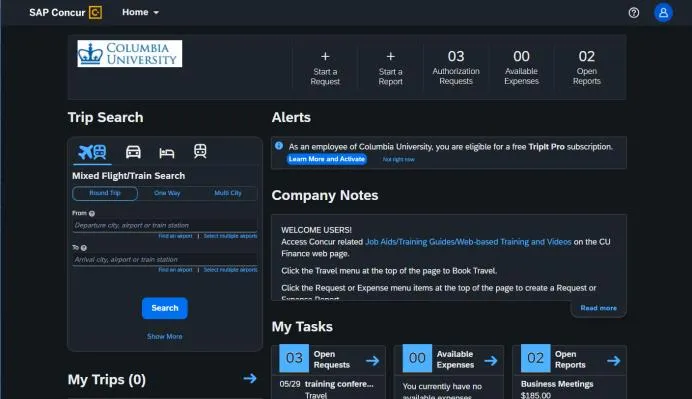
Task: Click the Columbia University logo
Action: pyautogui.click(x=130, y=54)
